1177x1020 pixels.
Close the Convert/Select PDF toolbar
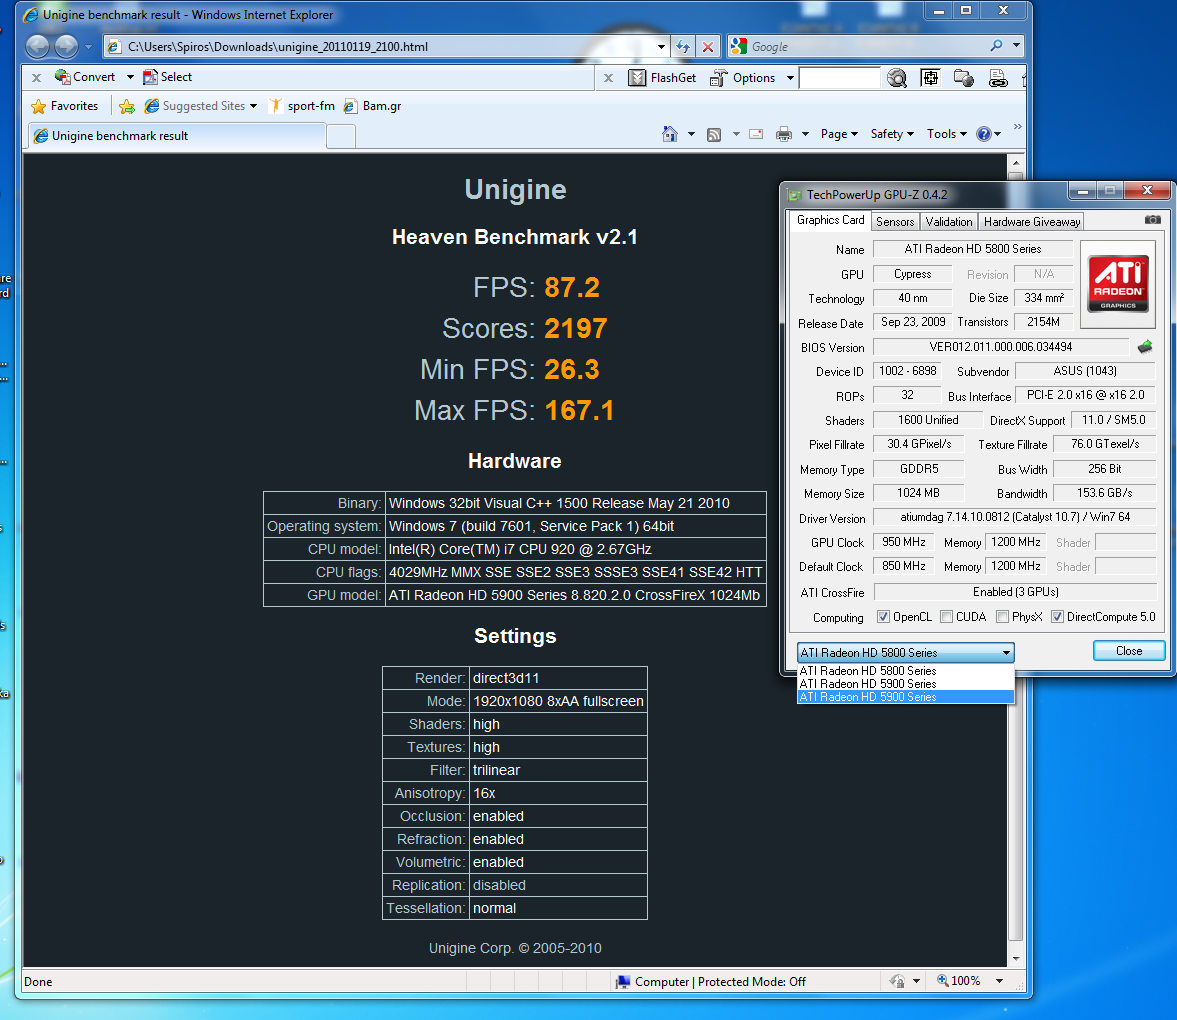pyautogui.click(x=36, y=77)
